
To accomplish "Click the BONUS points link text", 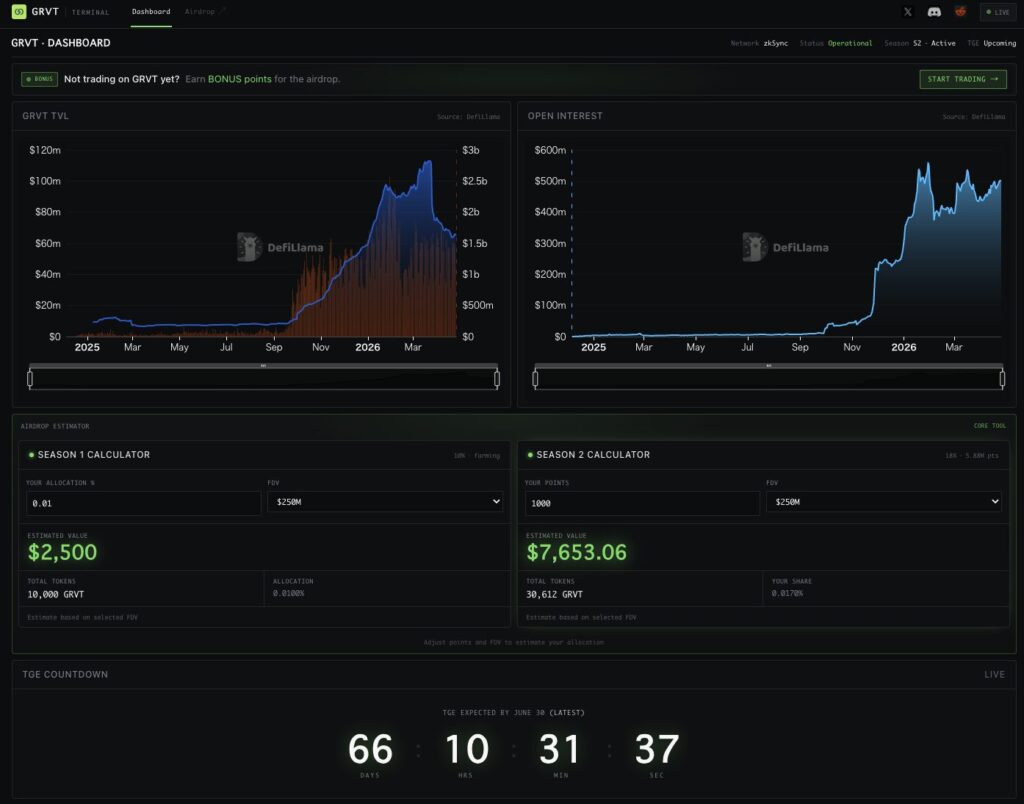I will (239, 79).
